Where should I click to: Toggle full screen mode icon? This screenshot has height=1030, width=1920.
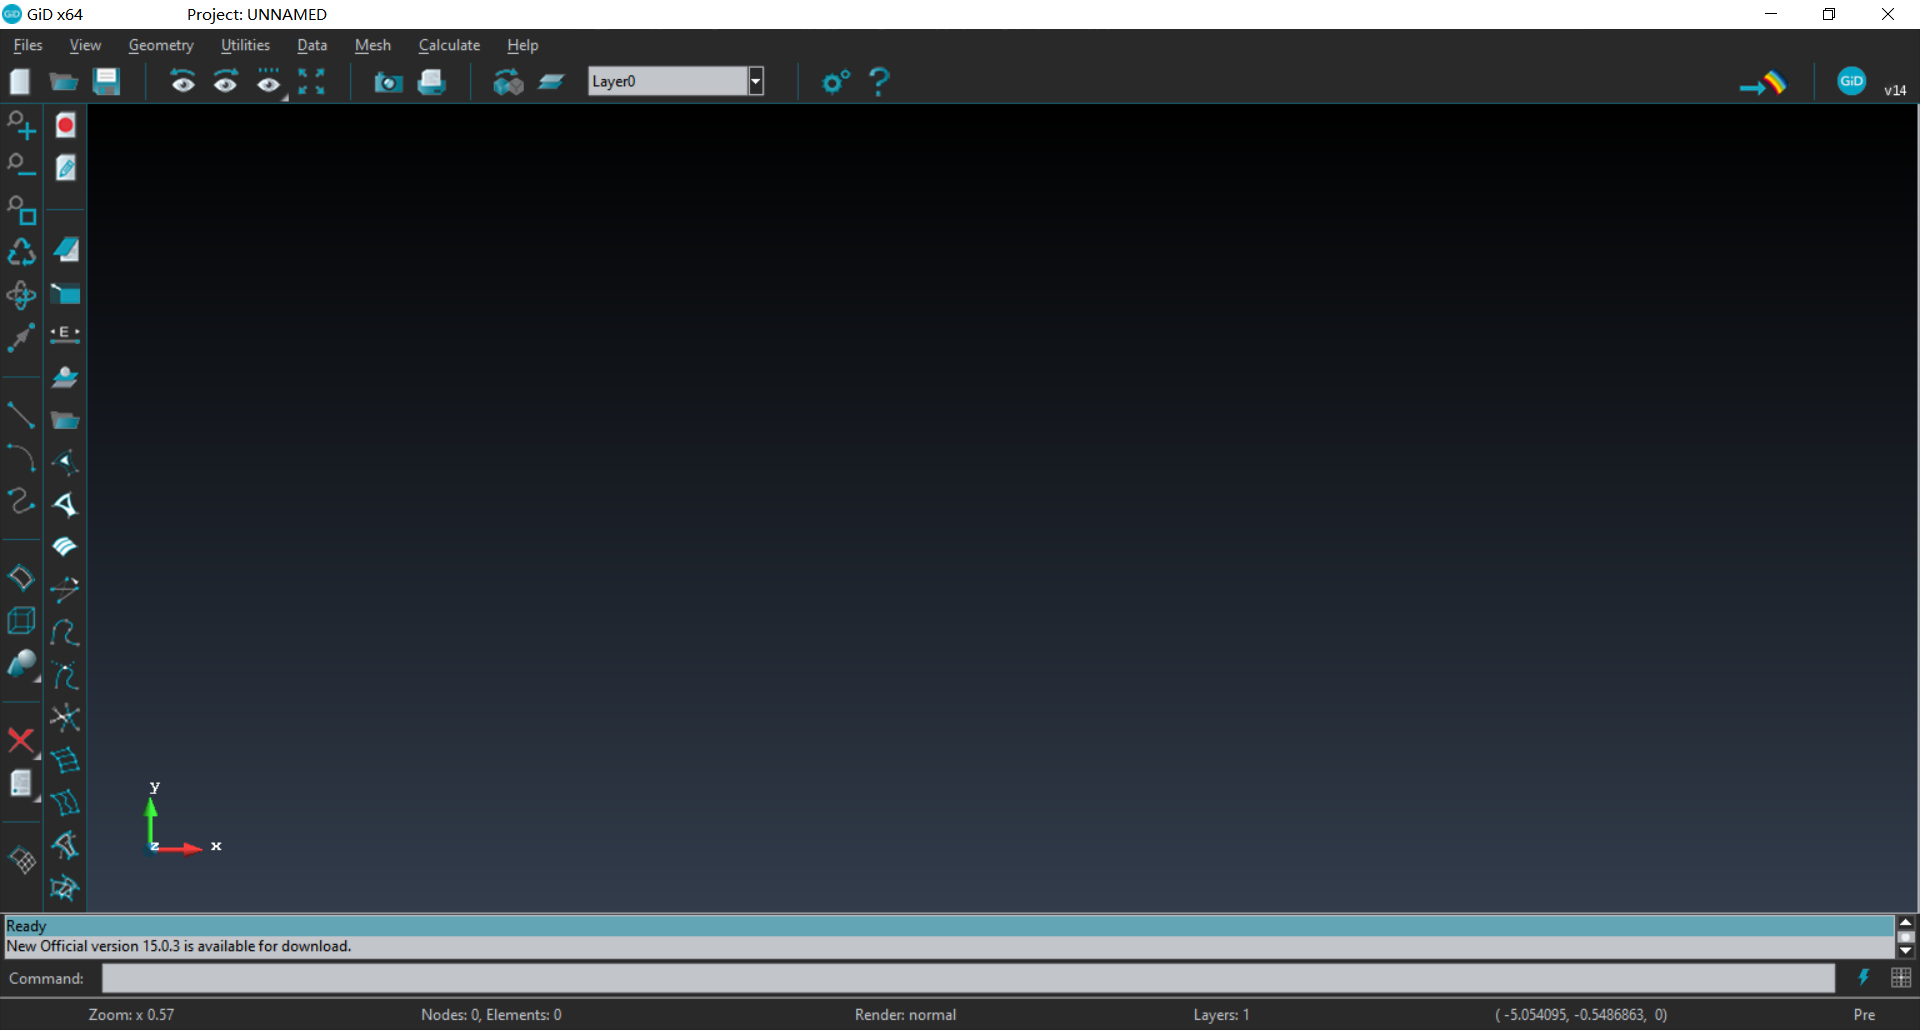[312, 82]
